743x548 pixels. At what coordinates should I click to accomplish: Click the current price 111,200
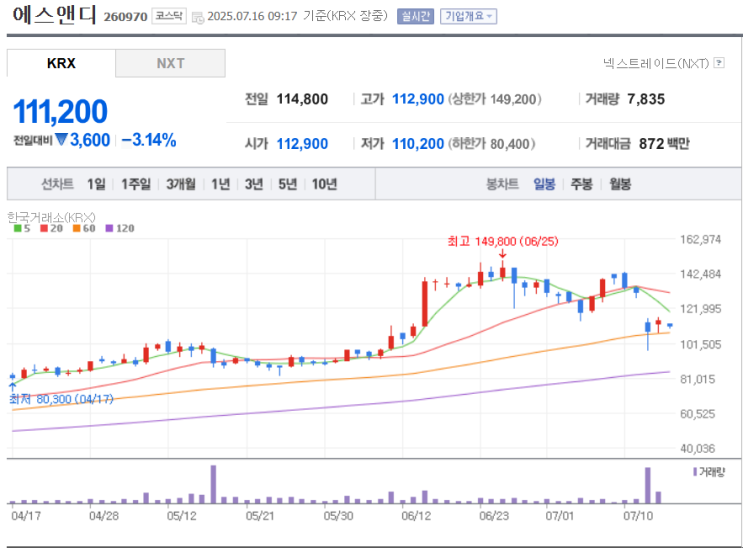(60, 111)
